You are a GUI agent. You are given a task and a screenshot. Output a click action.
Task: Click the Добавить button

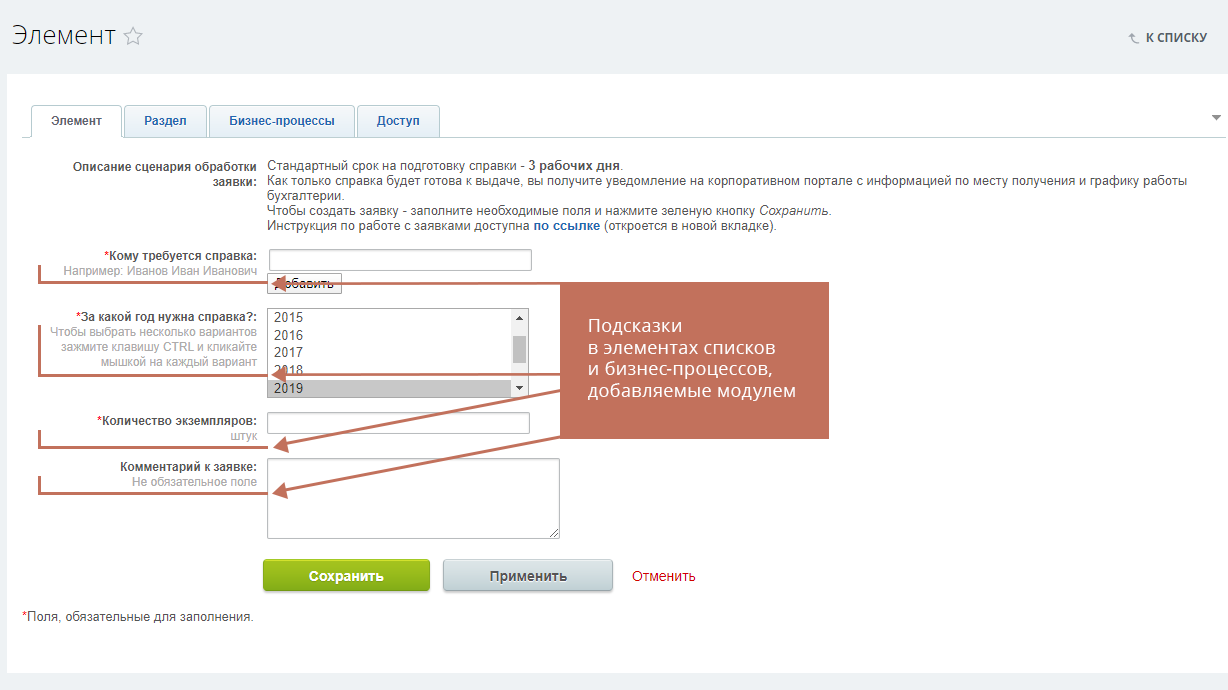pos(305,284)
